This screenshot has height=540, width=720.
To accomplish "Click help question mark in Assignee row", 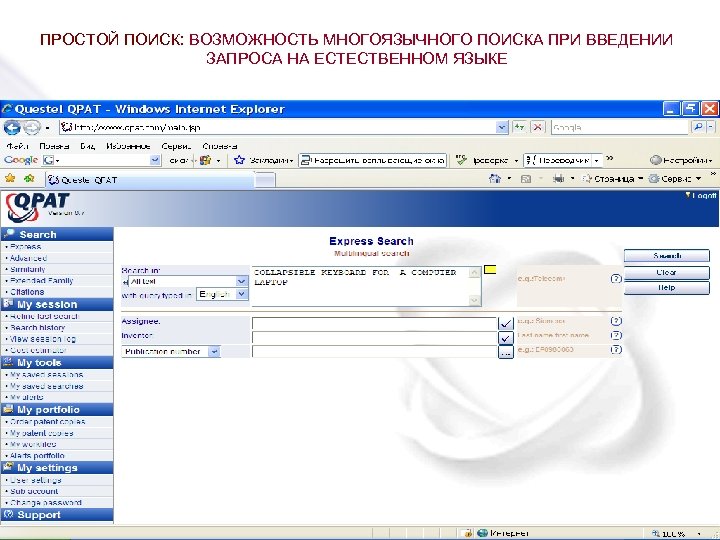I will [x=616, y=321].
